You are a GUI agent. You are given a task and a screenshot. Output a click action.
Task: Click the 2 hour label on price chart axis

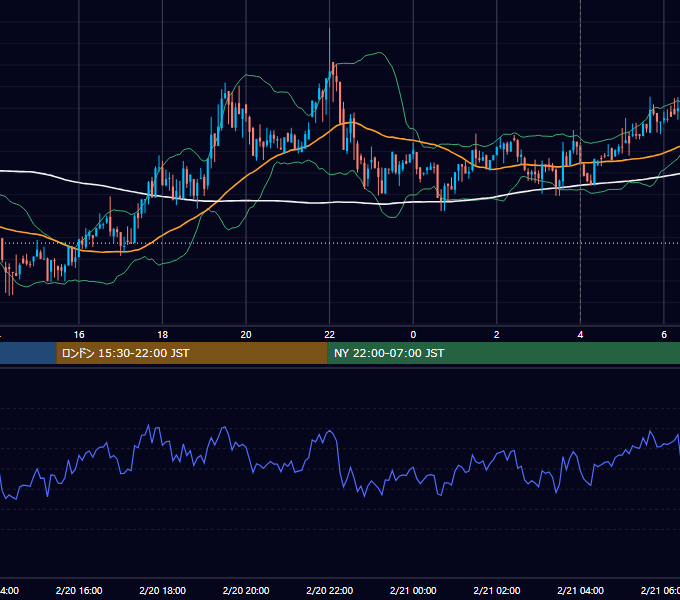click(x=497, y=335)
